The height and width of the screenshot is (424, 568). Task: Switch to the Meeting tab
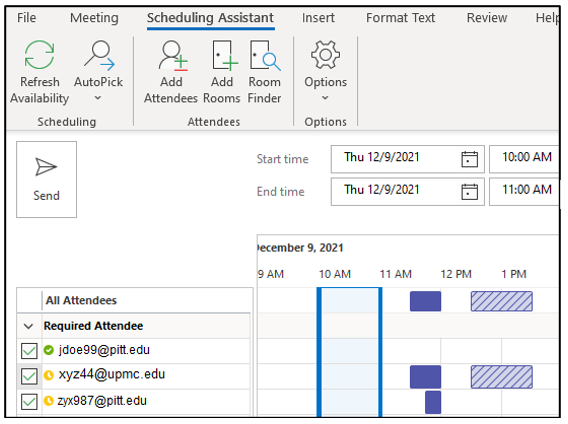point(94,18)
